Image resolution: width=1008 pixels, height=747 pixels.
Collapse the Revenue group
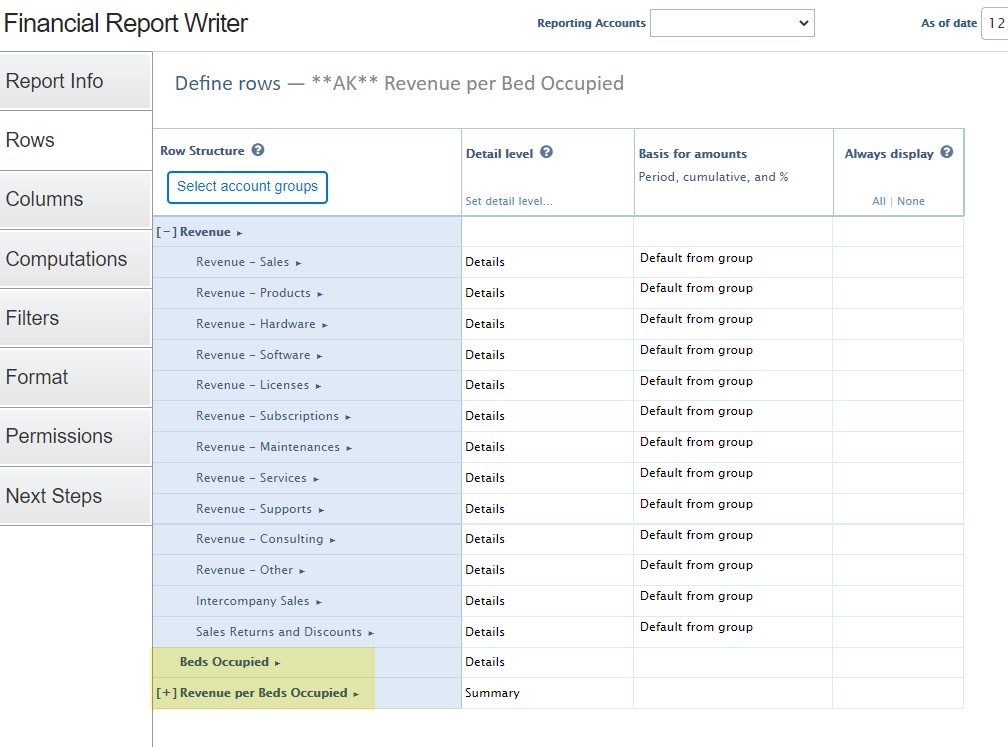click(x=166, y=232)
